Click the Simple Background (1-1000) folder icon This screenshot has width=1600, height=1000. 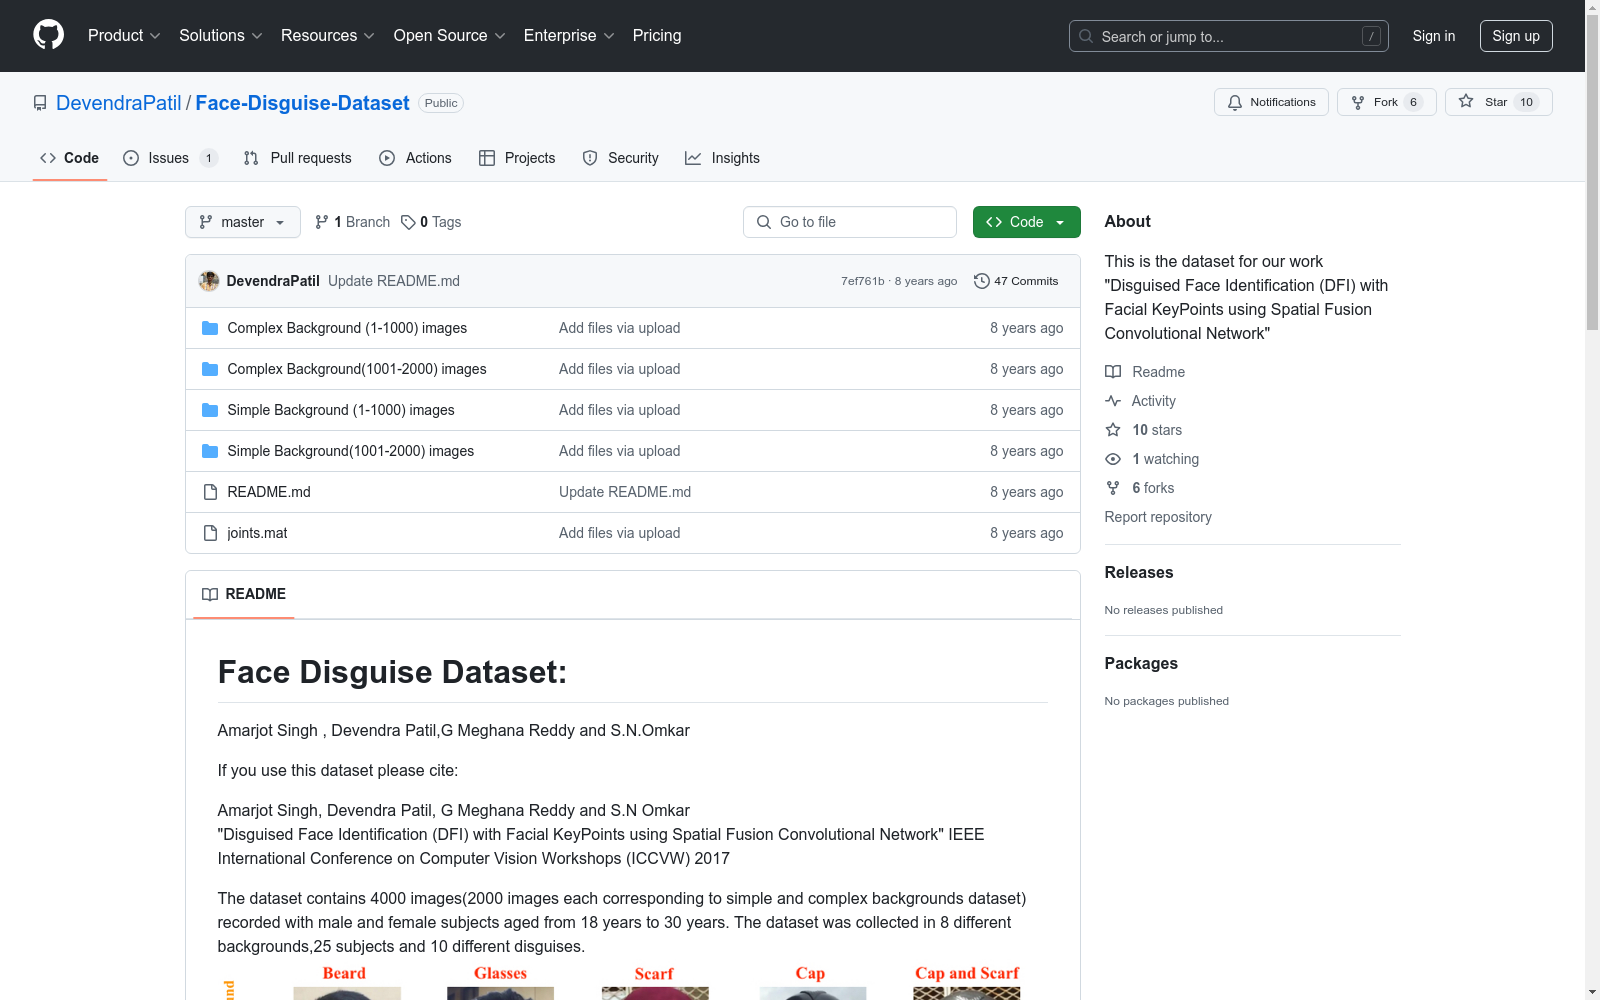[x=210, y=410]
